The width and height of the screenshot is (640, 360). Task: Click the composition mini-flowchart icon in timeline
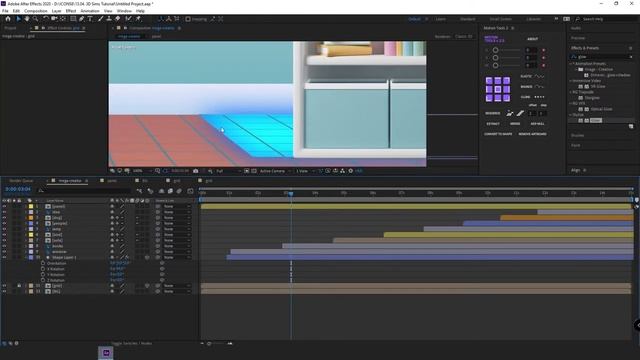coord(140,191)
